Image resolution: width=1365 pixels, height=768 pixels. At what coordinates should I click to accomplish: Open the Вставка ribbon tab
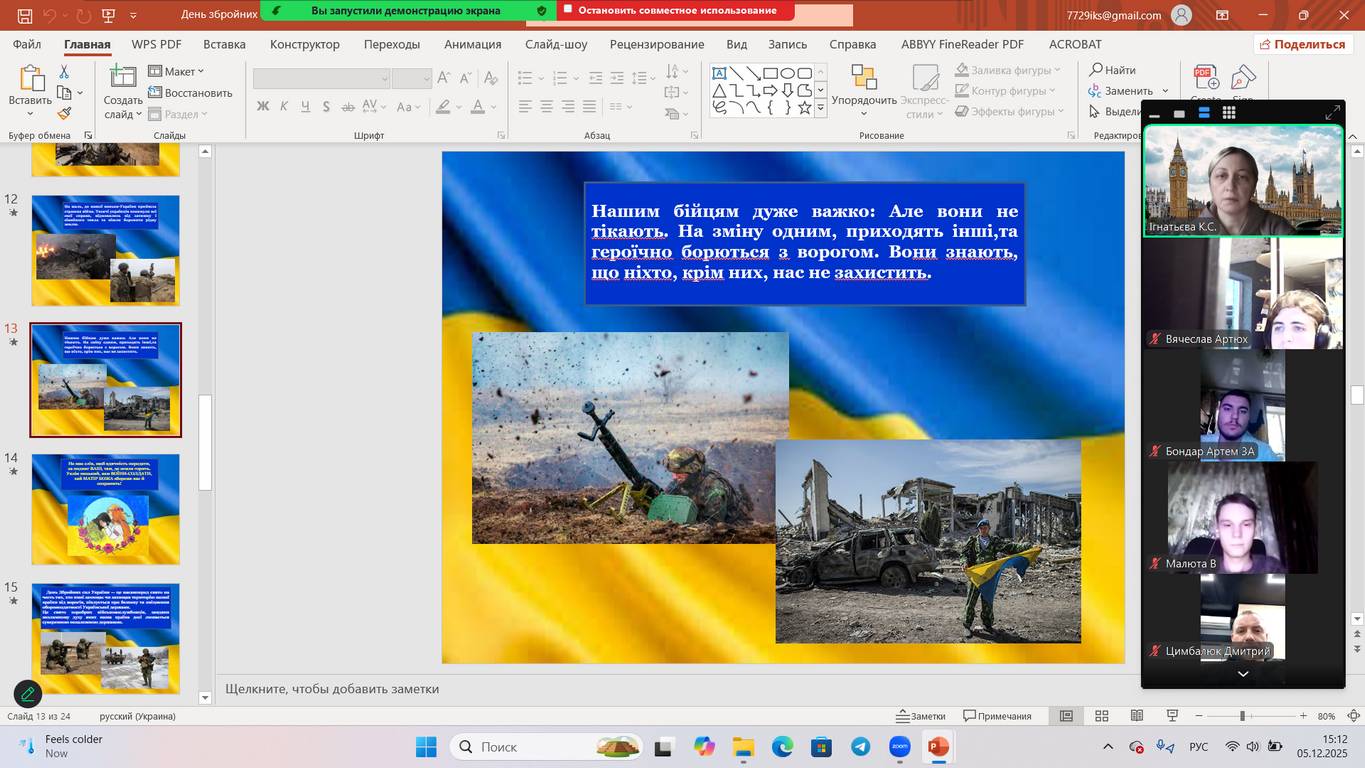pos(224,44)
